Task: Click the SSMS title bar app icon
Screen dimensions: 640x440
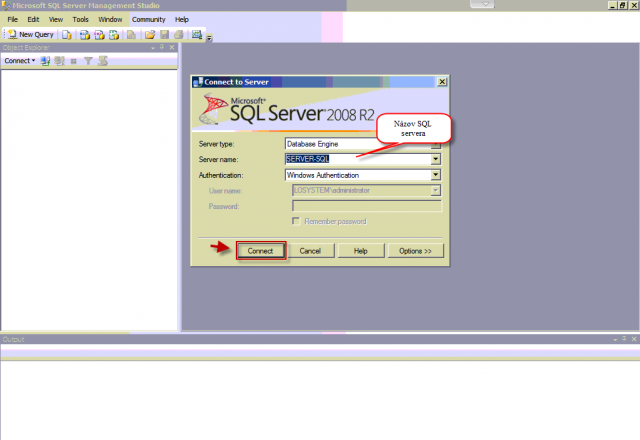Action: pos(6,5)
